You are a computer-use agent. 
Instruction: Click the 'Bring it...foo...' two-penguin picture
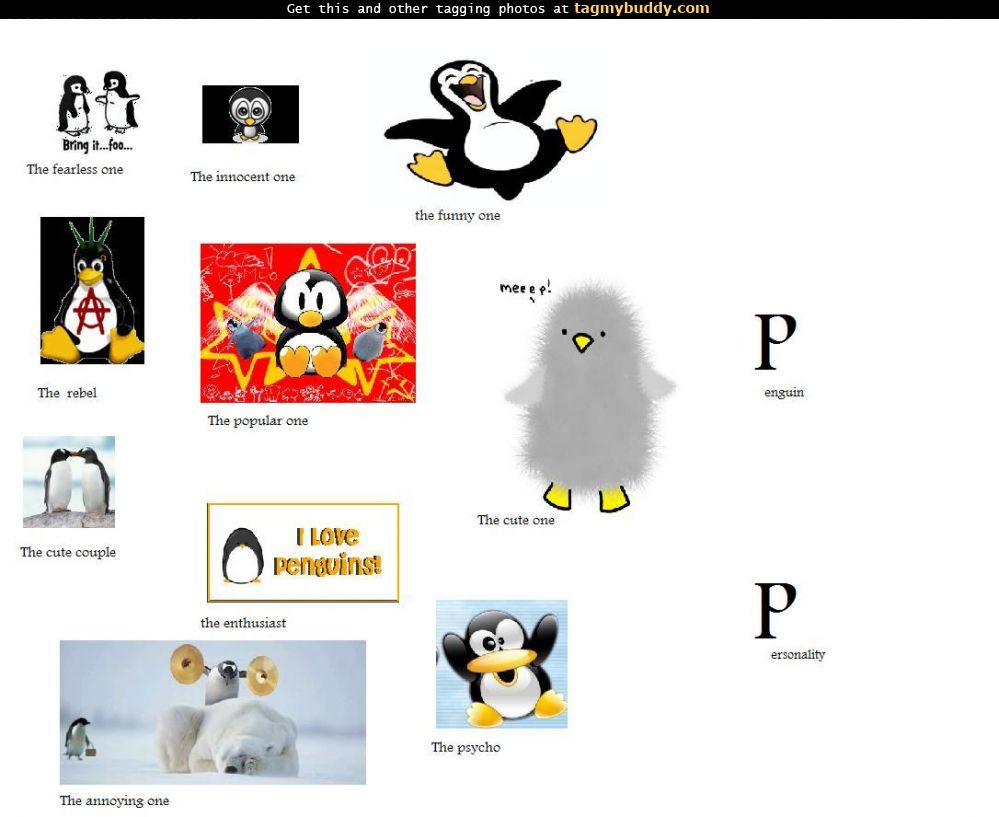tap(98, 112)
